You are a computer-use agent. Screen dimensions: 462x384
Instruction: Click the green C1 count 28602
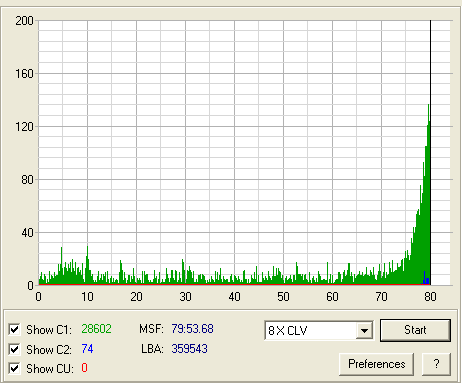[96, 329]
